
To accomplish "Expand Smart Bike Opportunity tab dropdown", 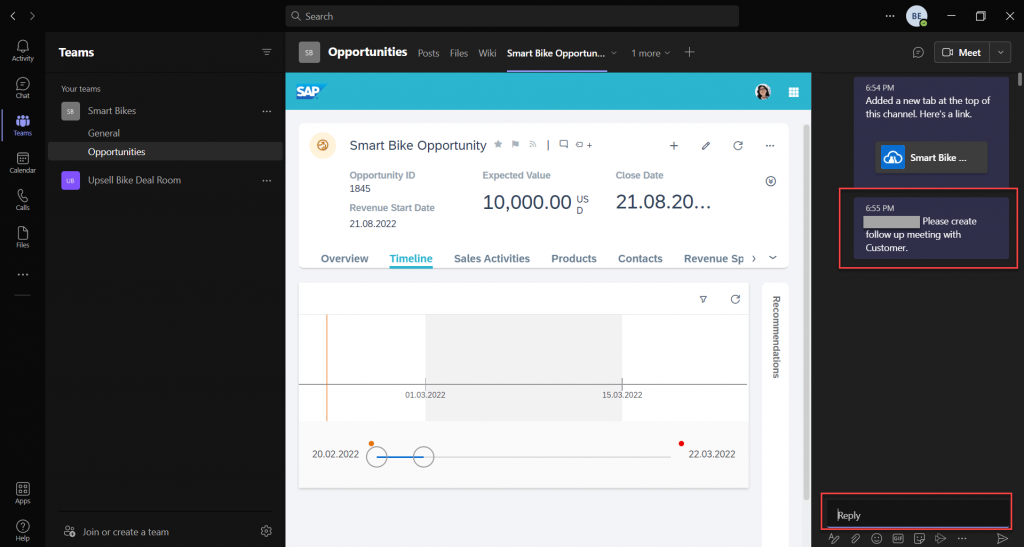I will point(614,53).
